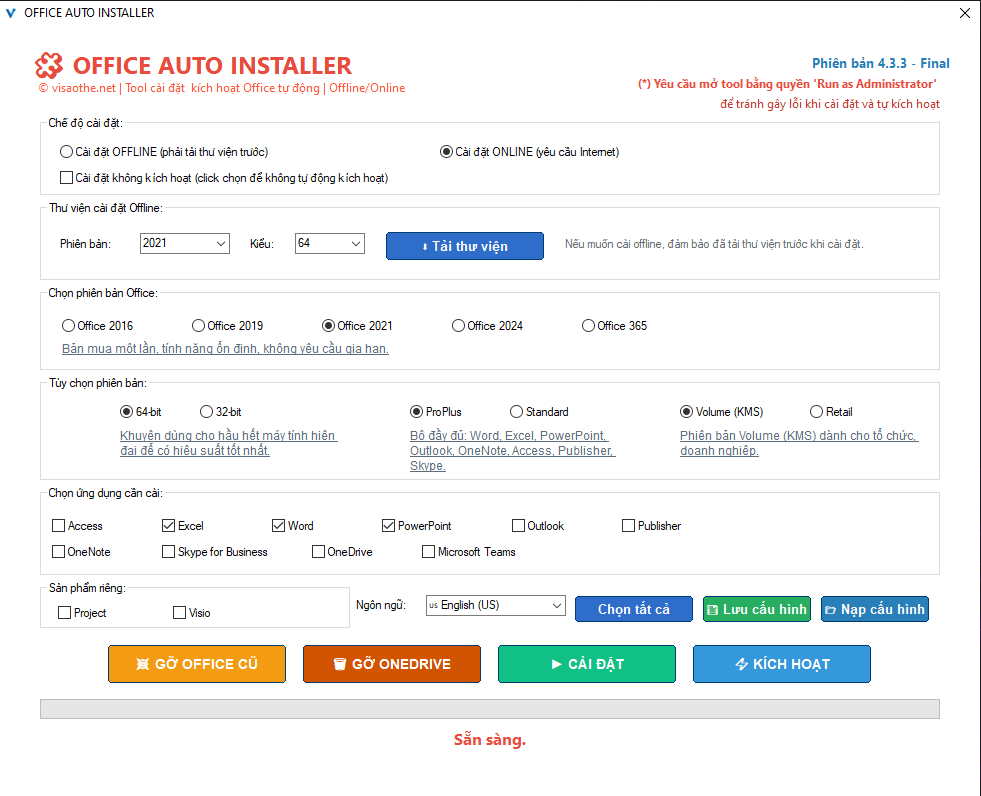Click the Lưu cấu hình save button
This screenshot has height=796, width=981.
click(x=757, y=609)
